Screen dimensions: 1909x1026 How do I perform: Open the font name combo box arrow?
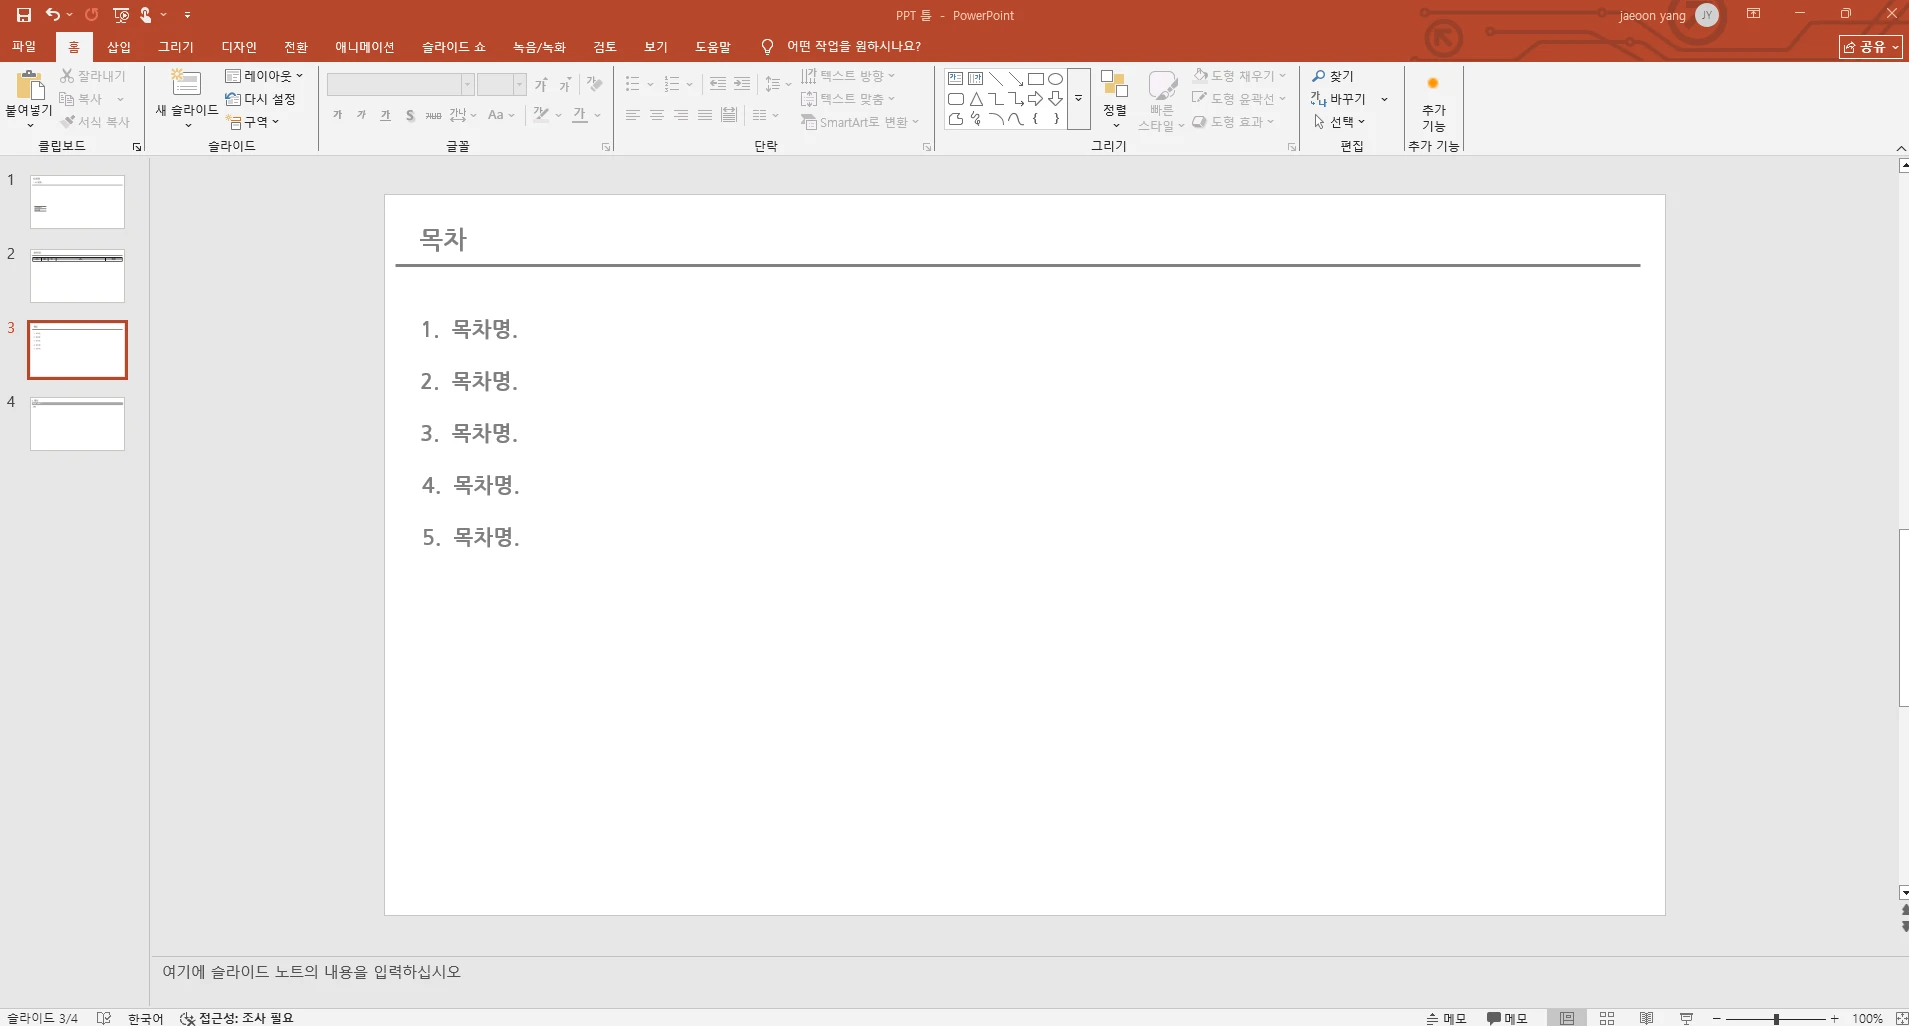pos(467,84)
